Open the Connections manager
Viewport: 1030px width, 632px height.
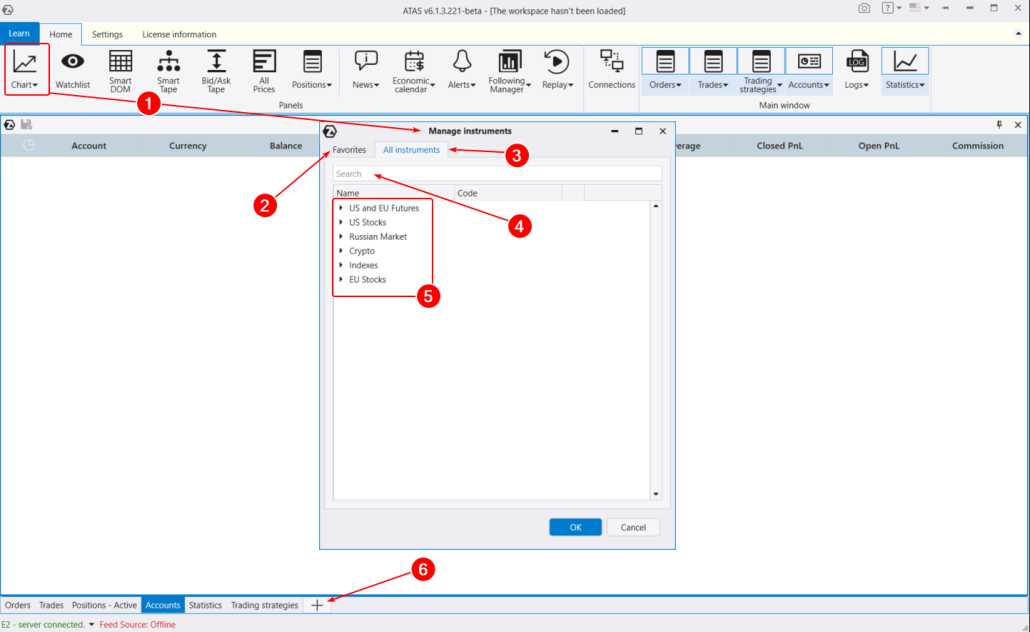(611, 68)
